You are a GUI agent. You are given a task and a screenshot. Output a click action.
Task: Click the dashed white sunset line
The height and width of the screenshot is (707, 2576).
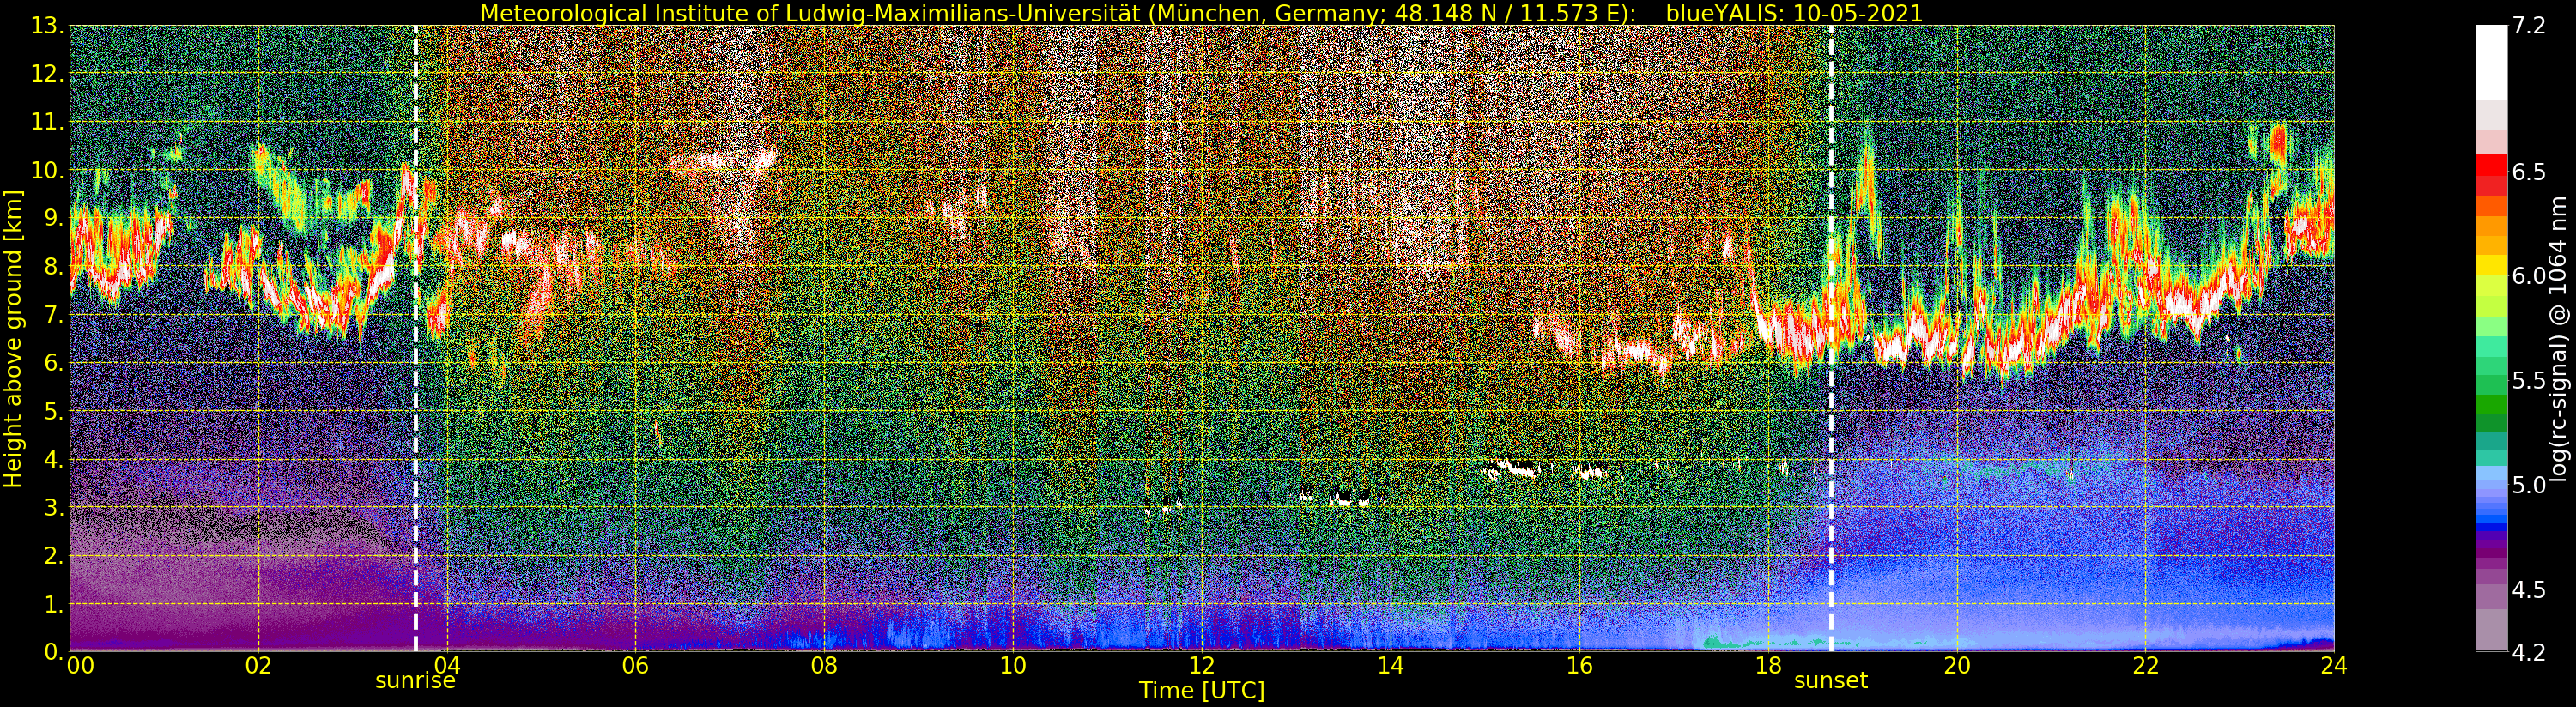click(1831, 338)
